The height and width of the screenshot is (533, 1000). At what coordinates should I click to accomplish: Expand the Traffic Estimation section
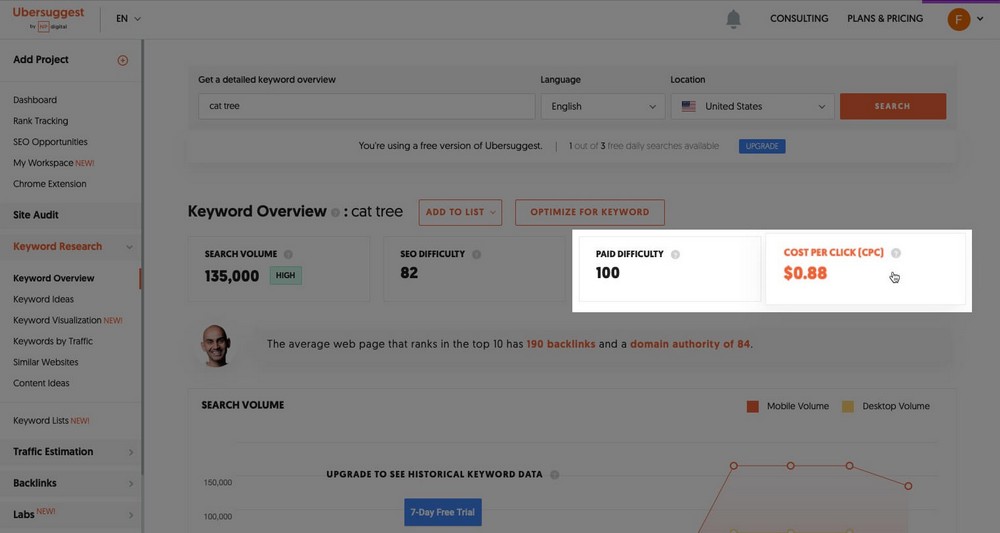pos(131,452)
